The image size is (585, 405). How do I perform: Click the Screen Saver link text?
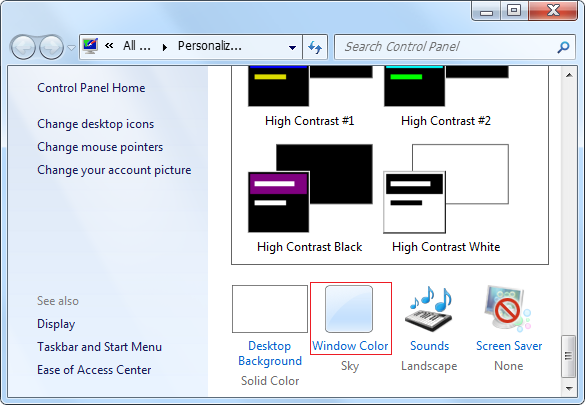[x=509, y=346]
